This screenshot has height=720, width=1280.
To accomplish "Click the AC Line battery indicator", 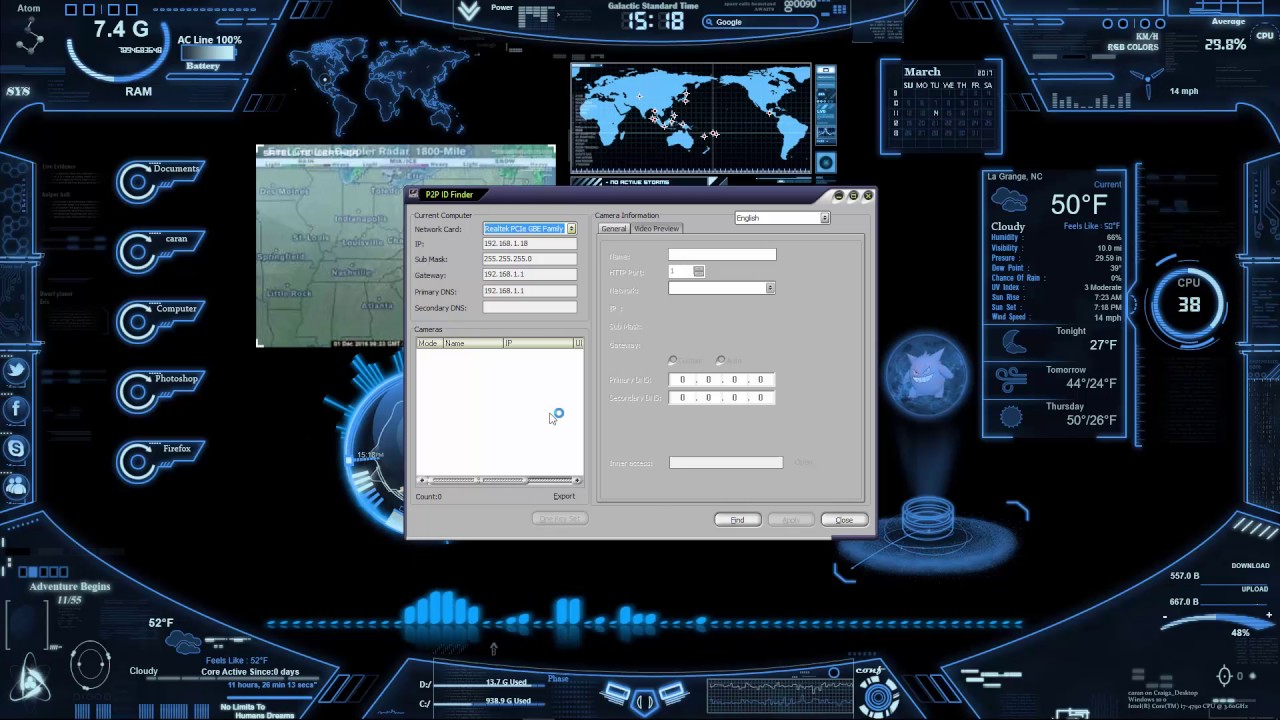I will pos(209,53).
